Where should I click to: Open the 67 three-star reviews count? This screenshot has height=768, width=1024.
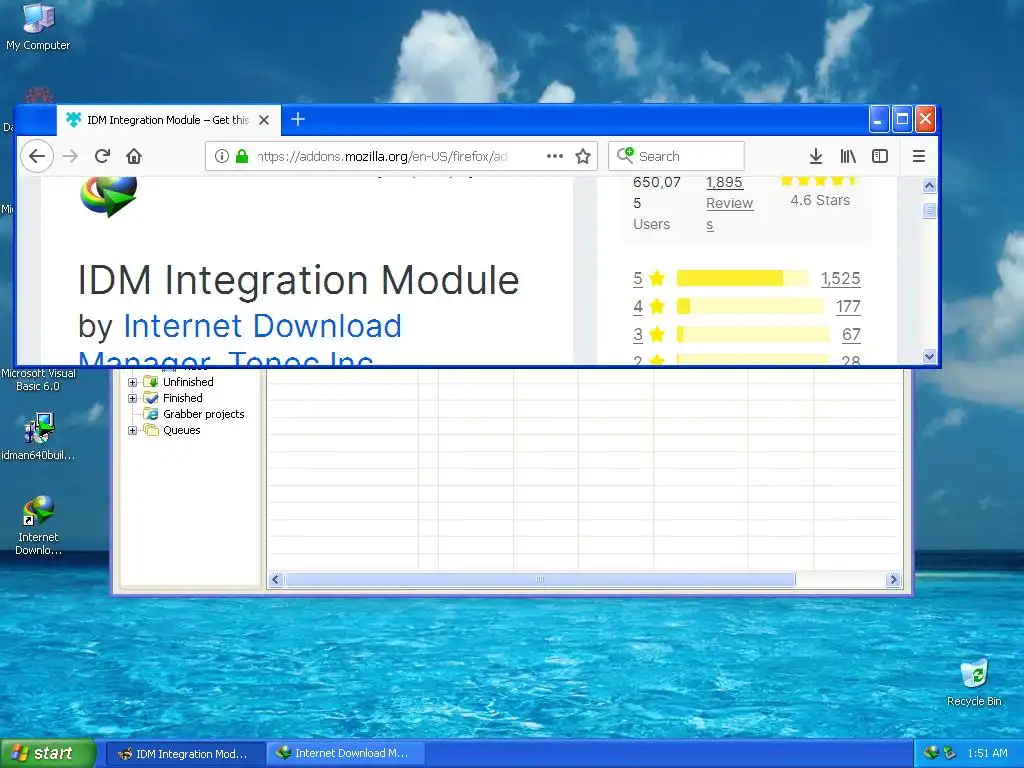coord(851,334)
